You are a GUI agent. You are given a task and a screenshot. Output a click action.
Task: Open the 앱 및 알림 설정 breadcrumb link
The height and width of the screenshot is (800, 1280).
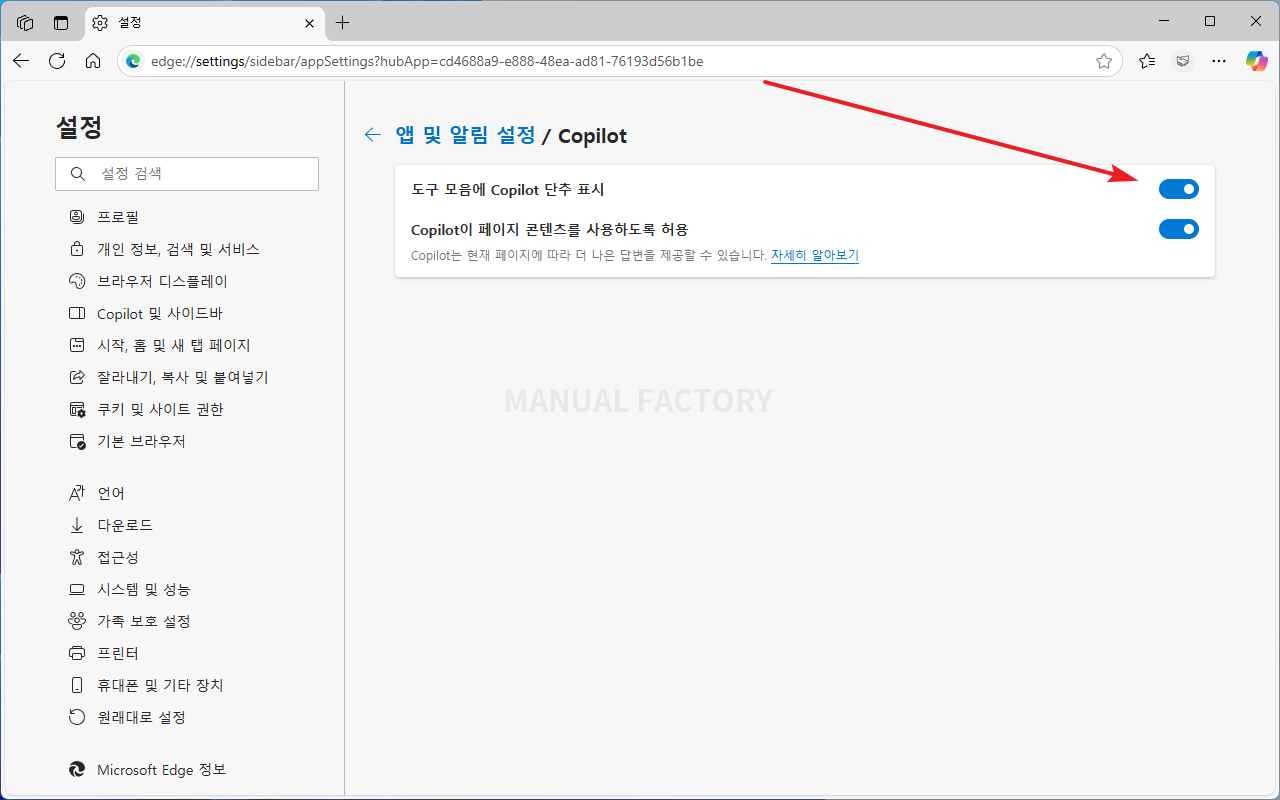pos(465,135)
